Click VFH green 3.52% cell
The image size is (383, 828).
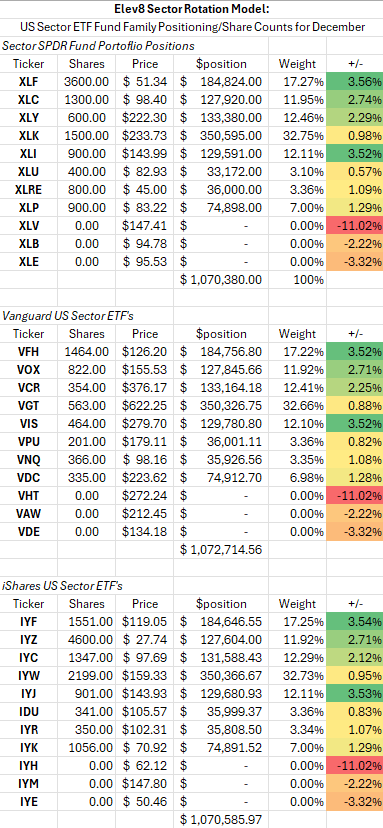(354, 352)
